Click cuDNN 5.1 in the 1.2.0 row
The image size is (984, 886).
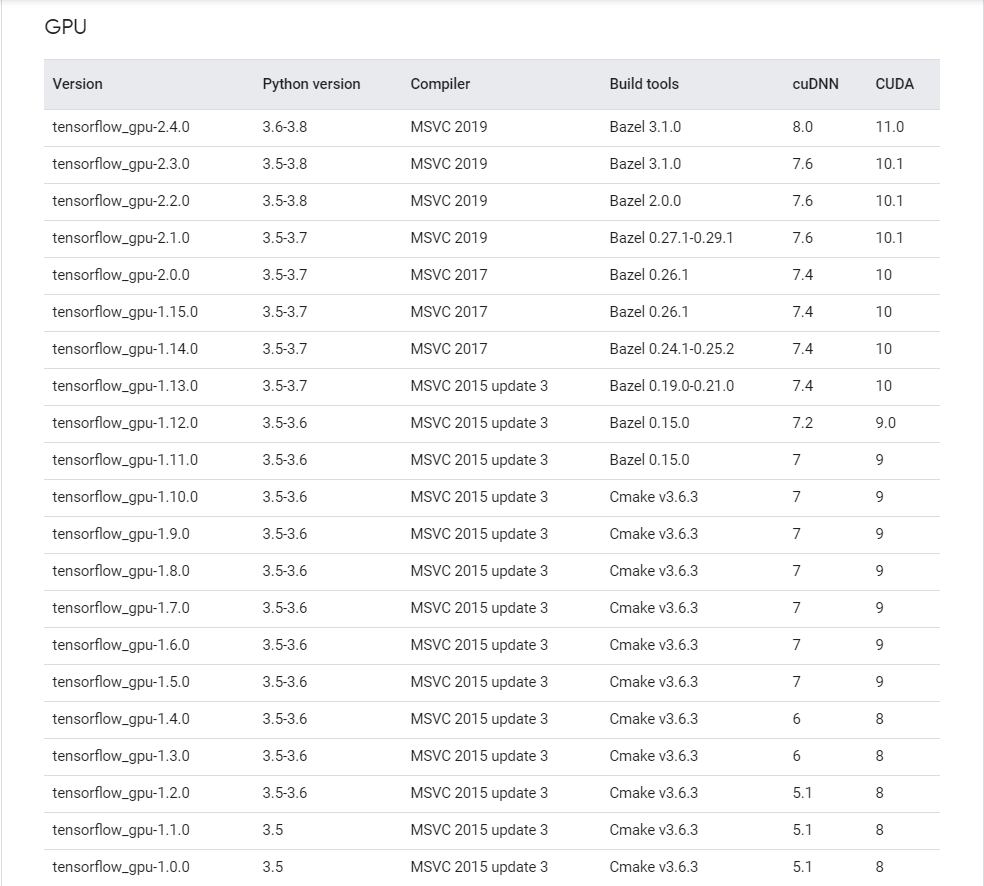tap(802, 794)
